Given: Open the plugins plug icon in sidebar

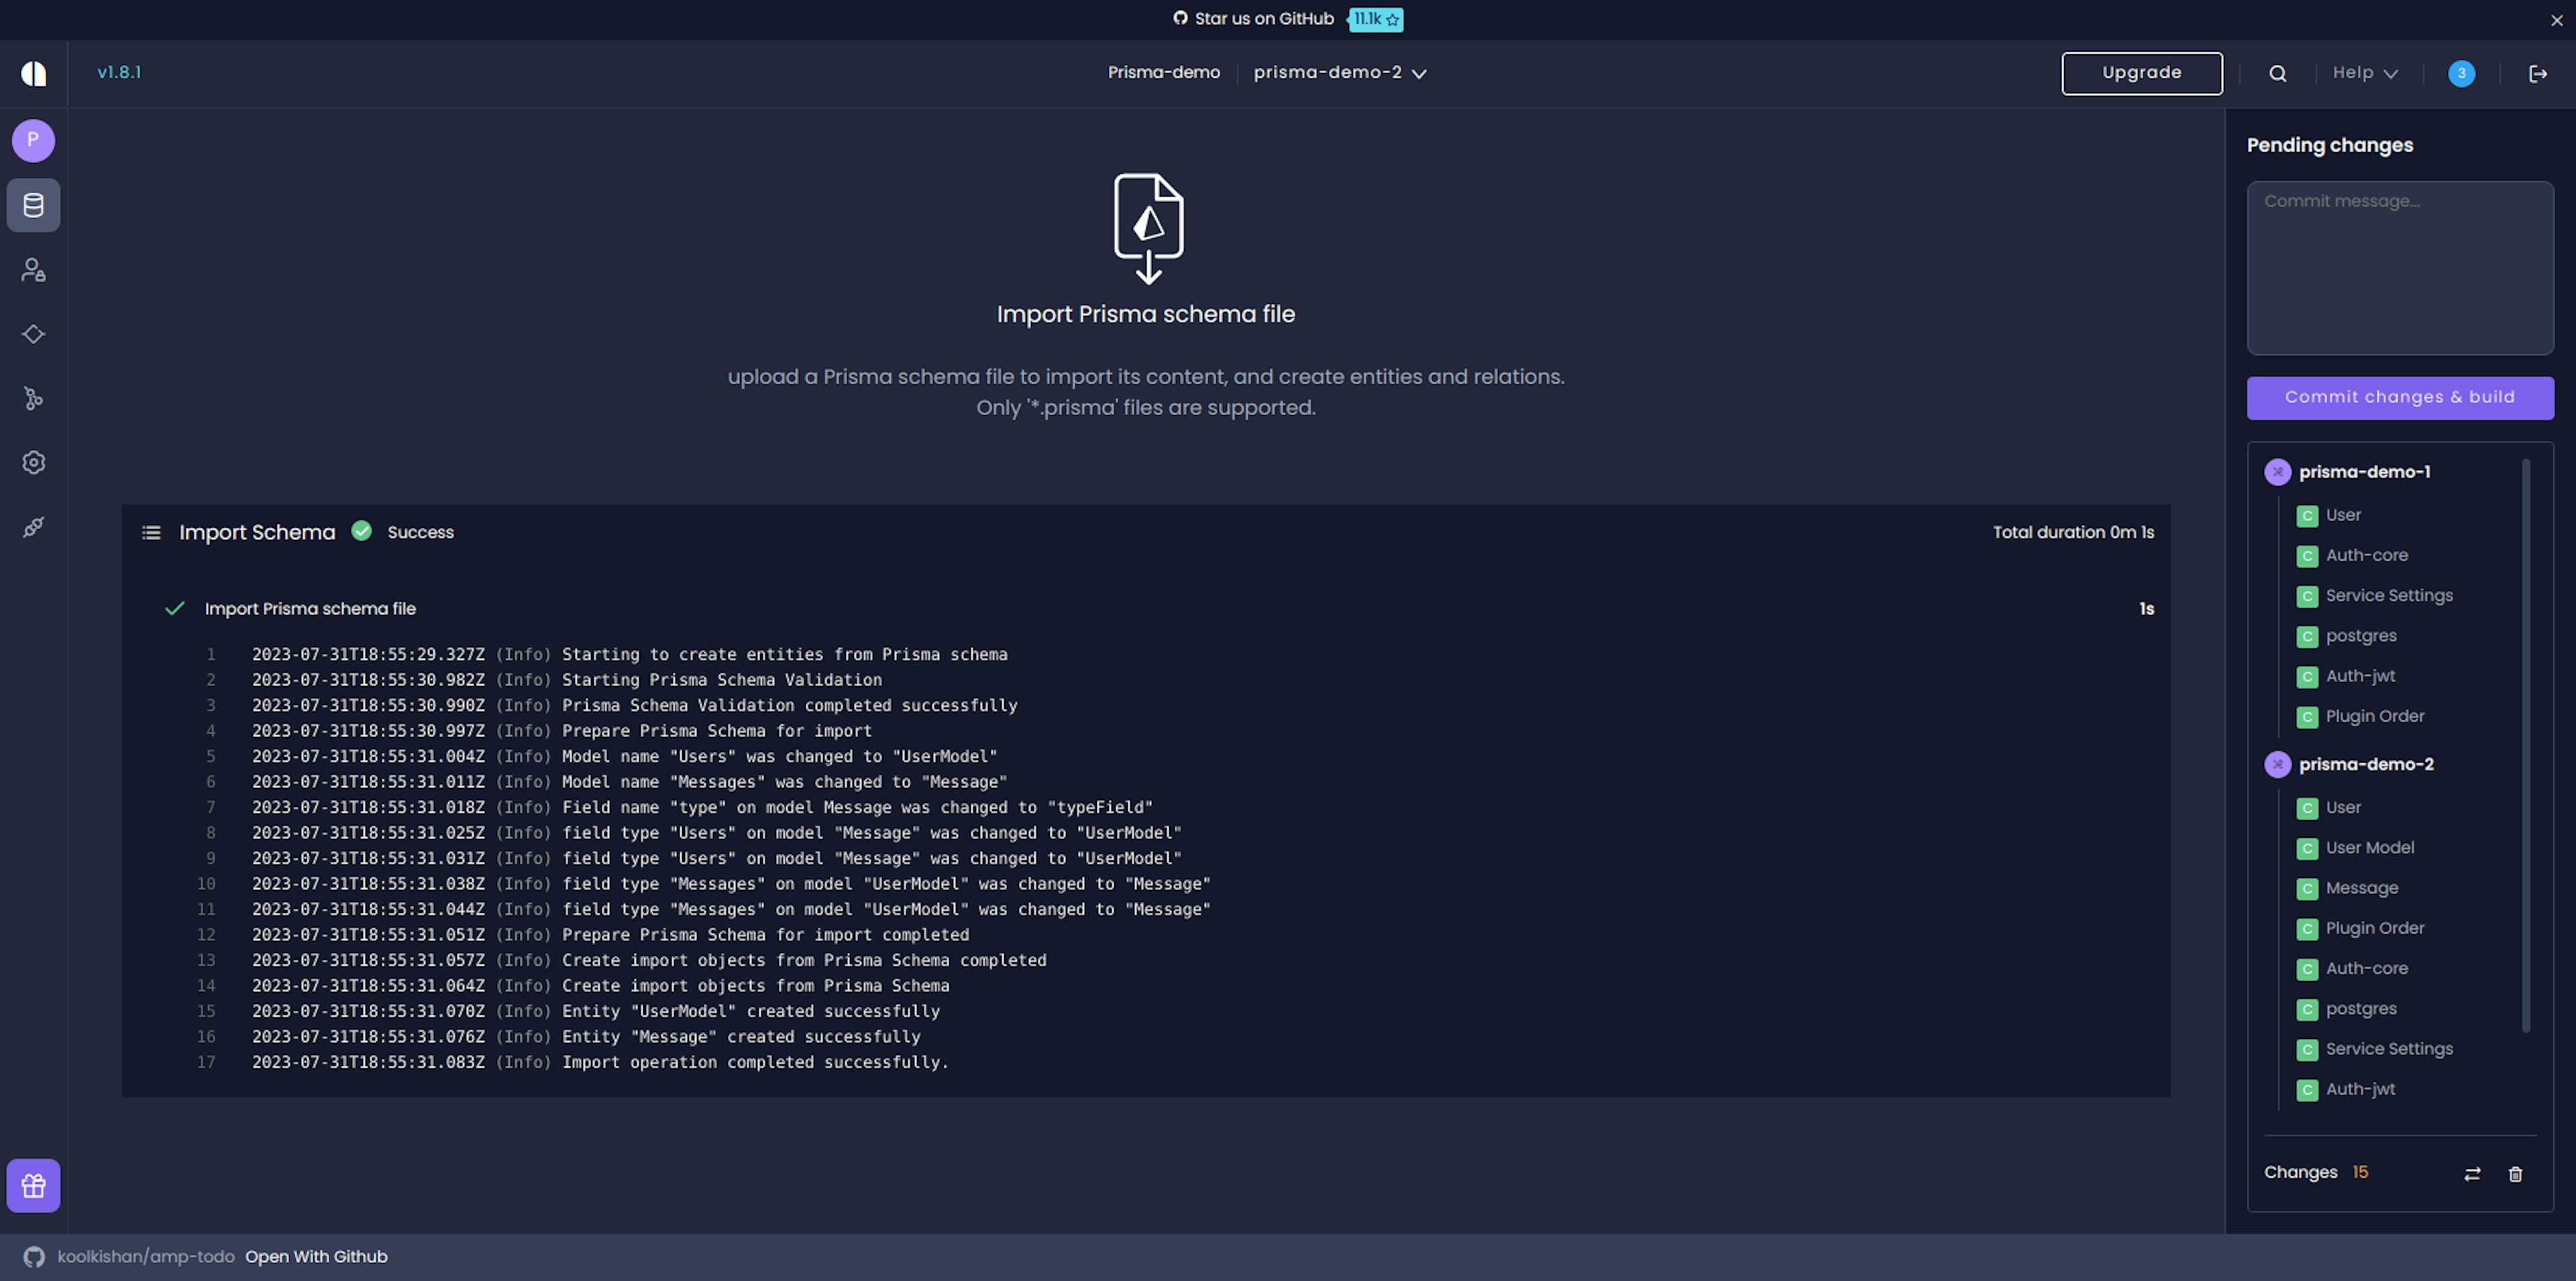Looking at the screenshot, I should [33, 527].
